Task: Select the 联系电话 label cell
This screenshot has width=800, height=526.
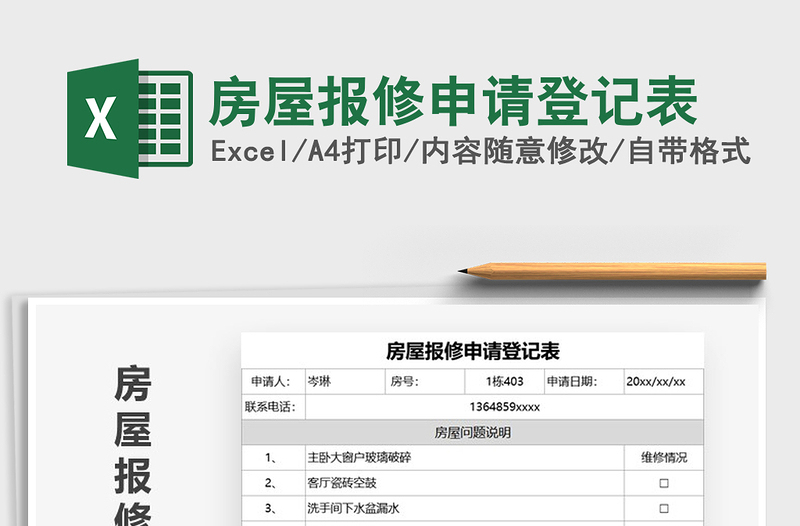Action: click(272, 407)
